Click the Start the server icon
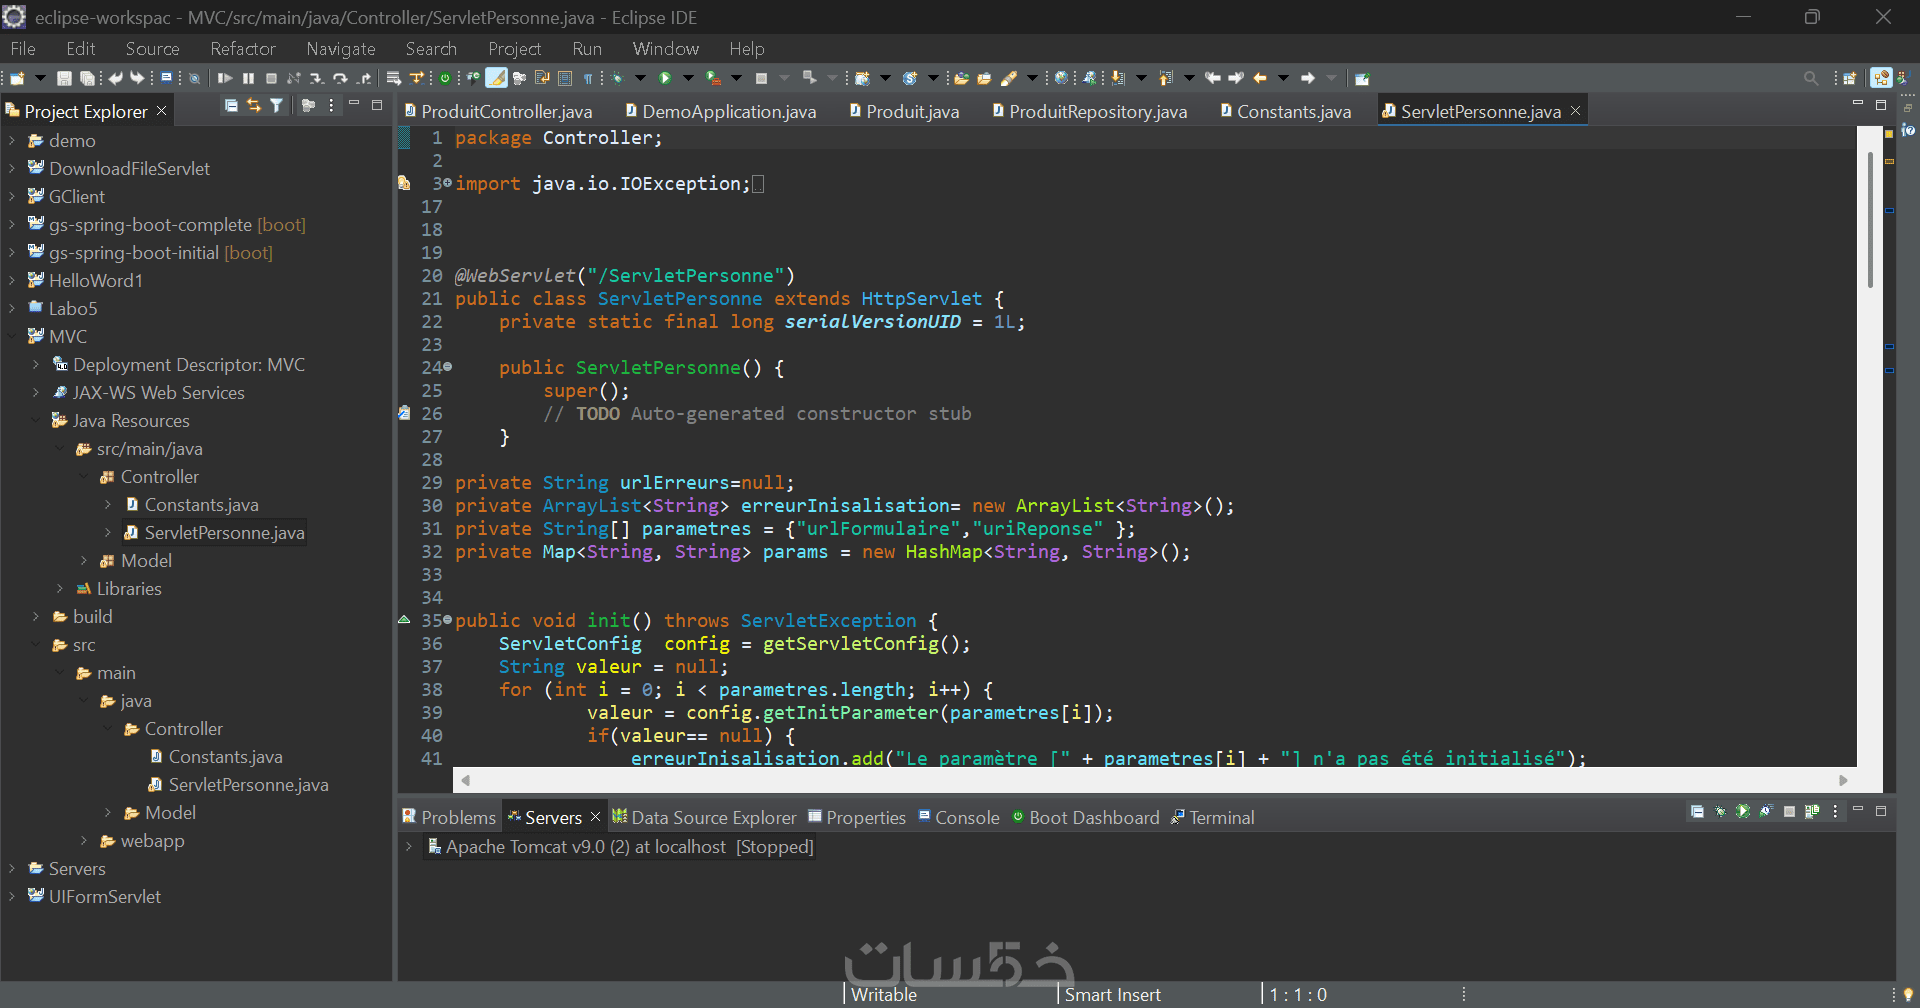Screen dimensions: 1920x1008 click(1743, 812)
